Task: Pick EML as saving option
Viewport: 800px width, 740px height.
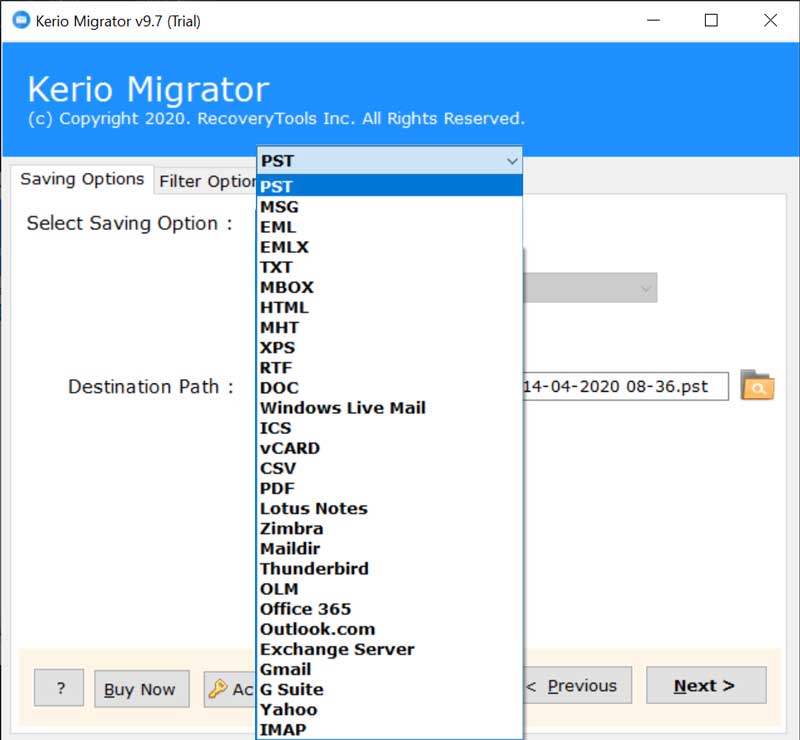Action: pos(390,227)
